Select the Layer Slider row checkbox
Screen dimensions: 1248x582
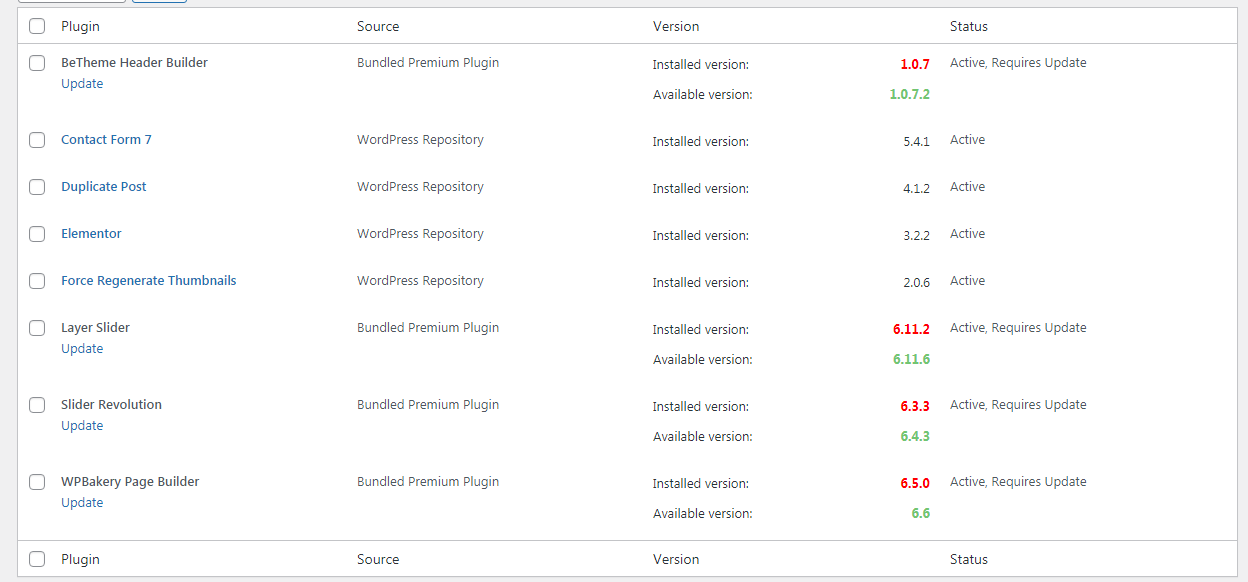[37, 328]
